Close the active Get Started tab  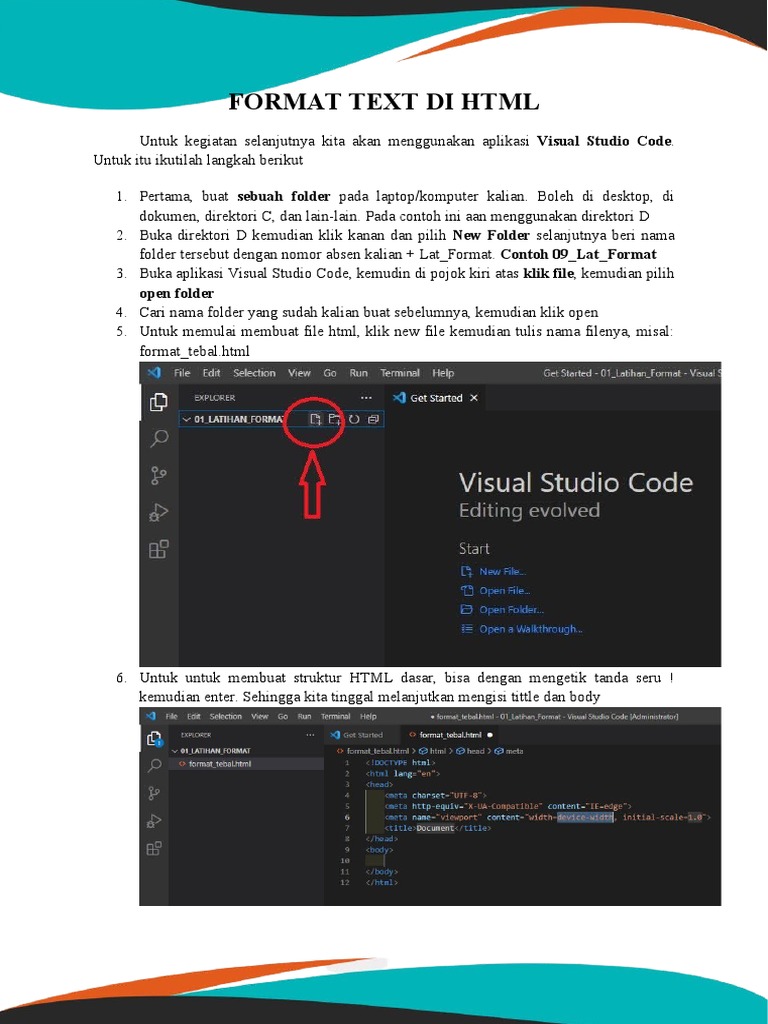(474, 398)
